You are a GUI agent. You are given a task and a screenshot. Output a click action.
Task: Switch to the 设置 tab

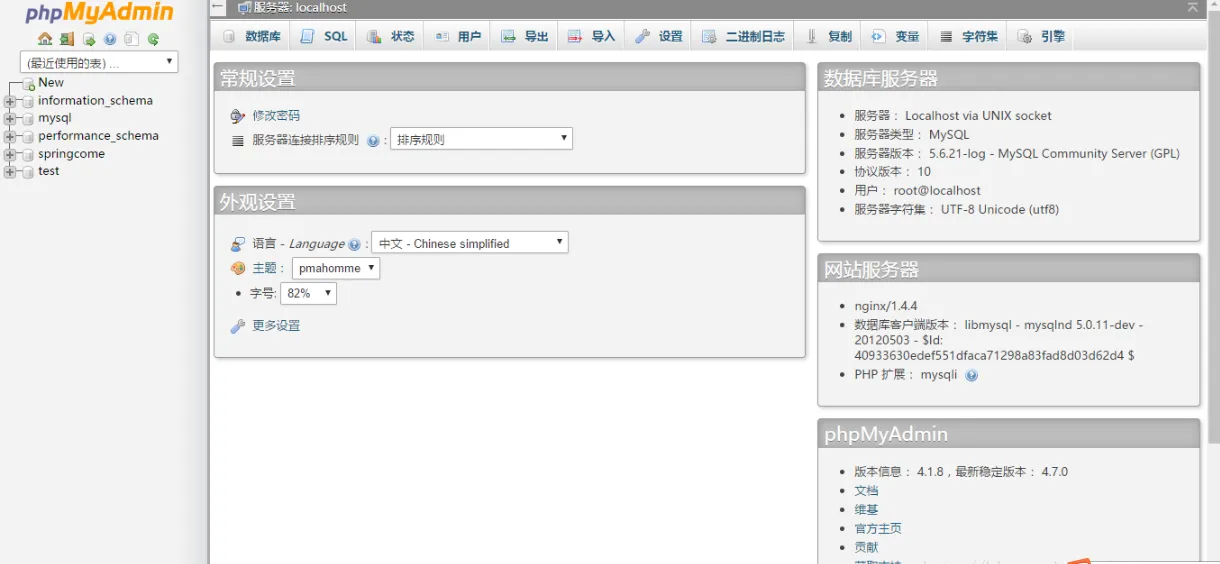click(659, 36)
